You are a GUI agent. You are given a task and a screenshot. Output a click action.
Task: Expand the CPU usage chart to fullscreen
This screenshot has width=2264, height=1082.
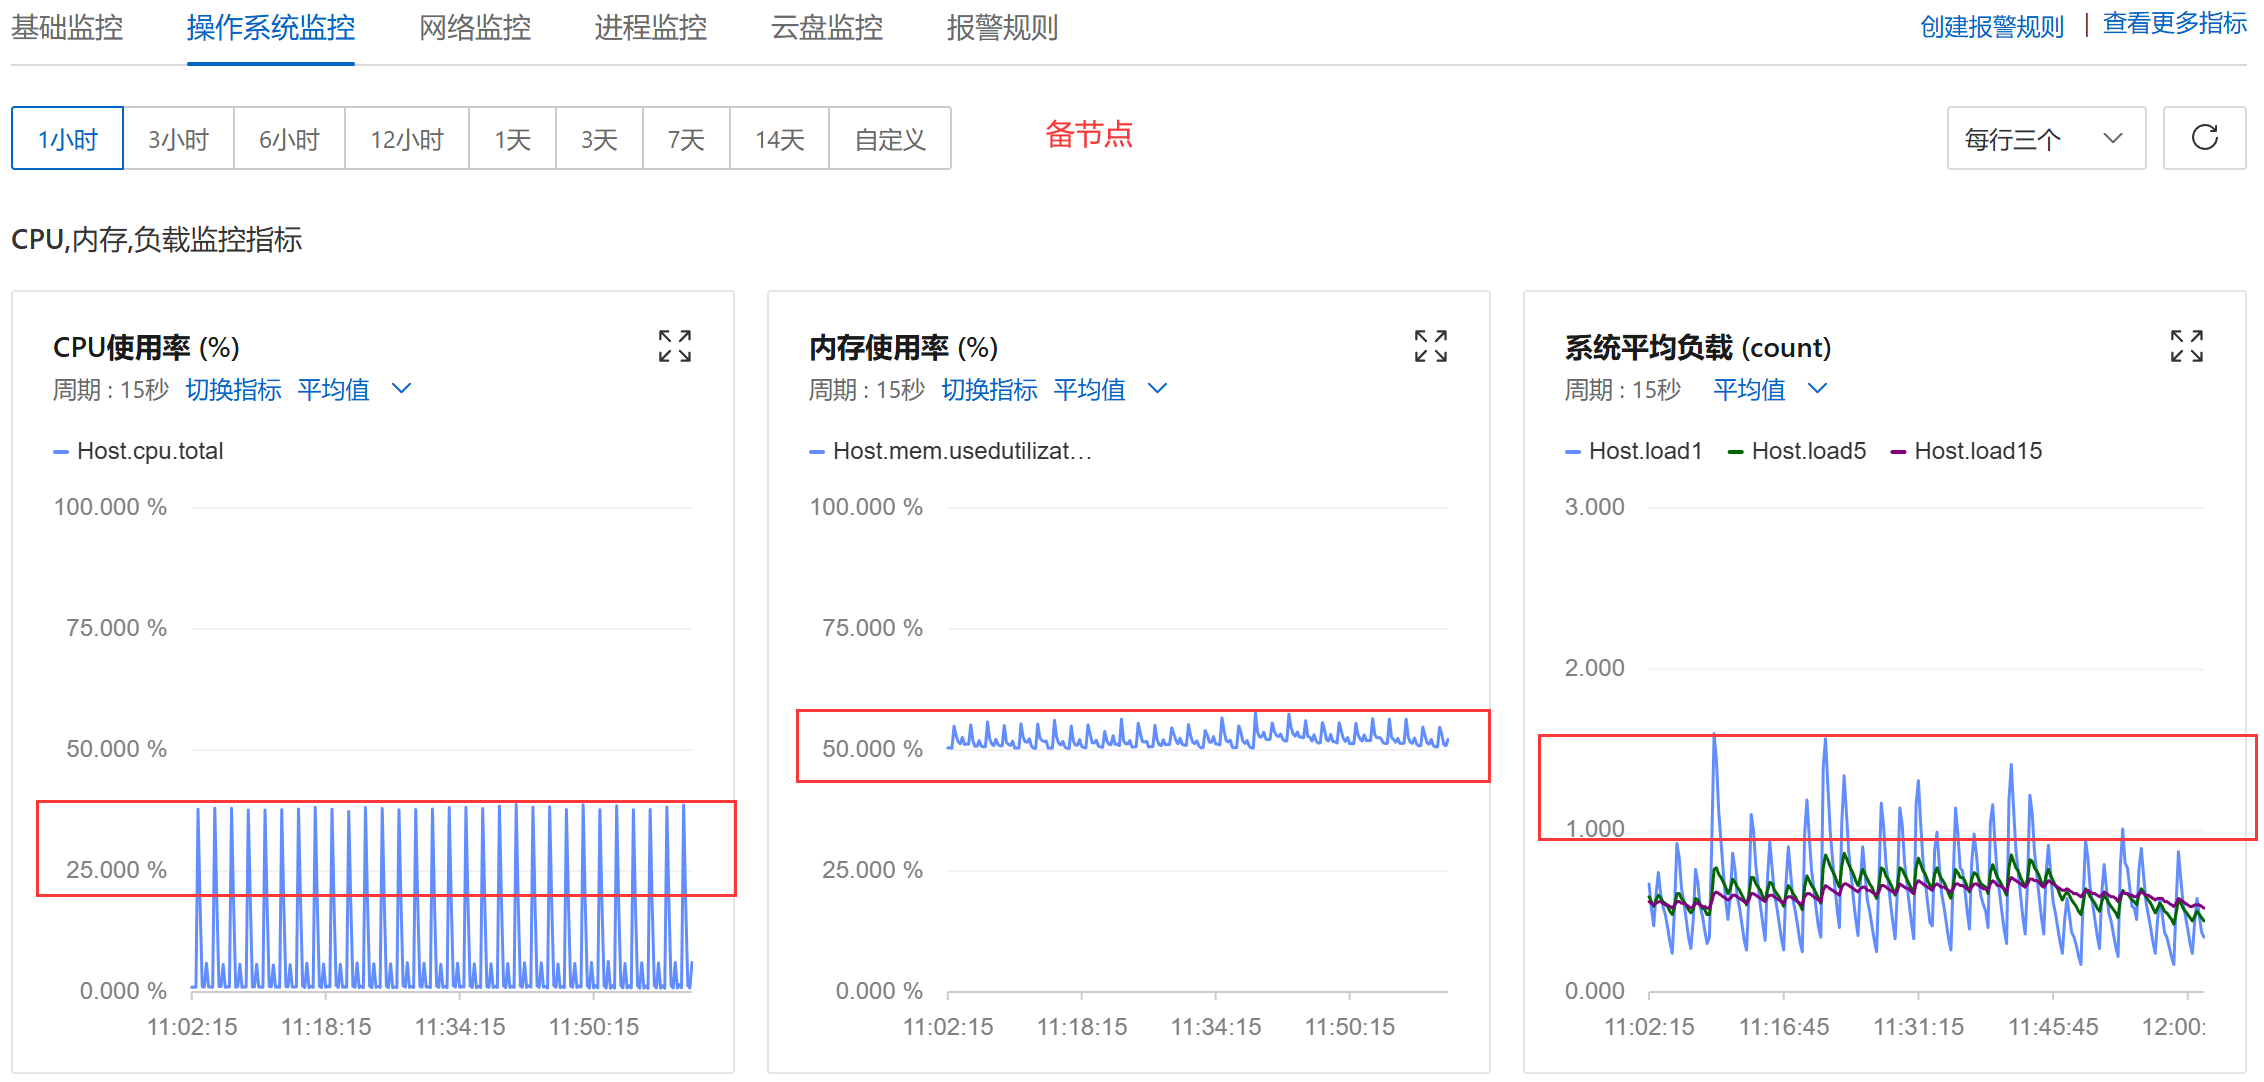(675, 346)
